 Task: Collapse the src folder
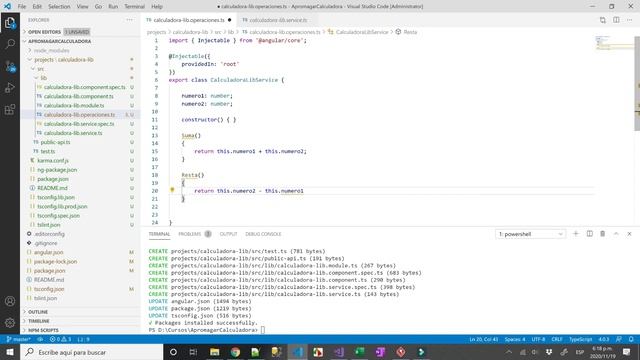pos(81,69)
